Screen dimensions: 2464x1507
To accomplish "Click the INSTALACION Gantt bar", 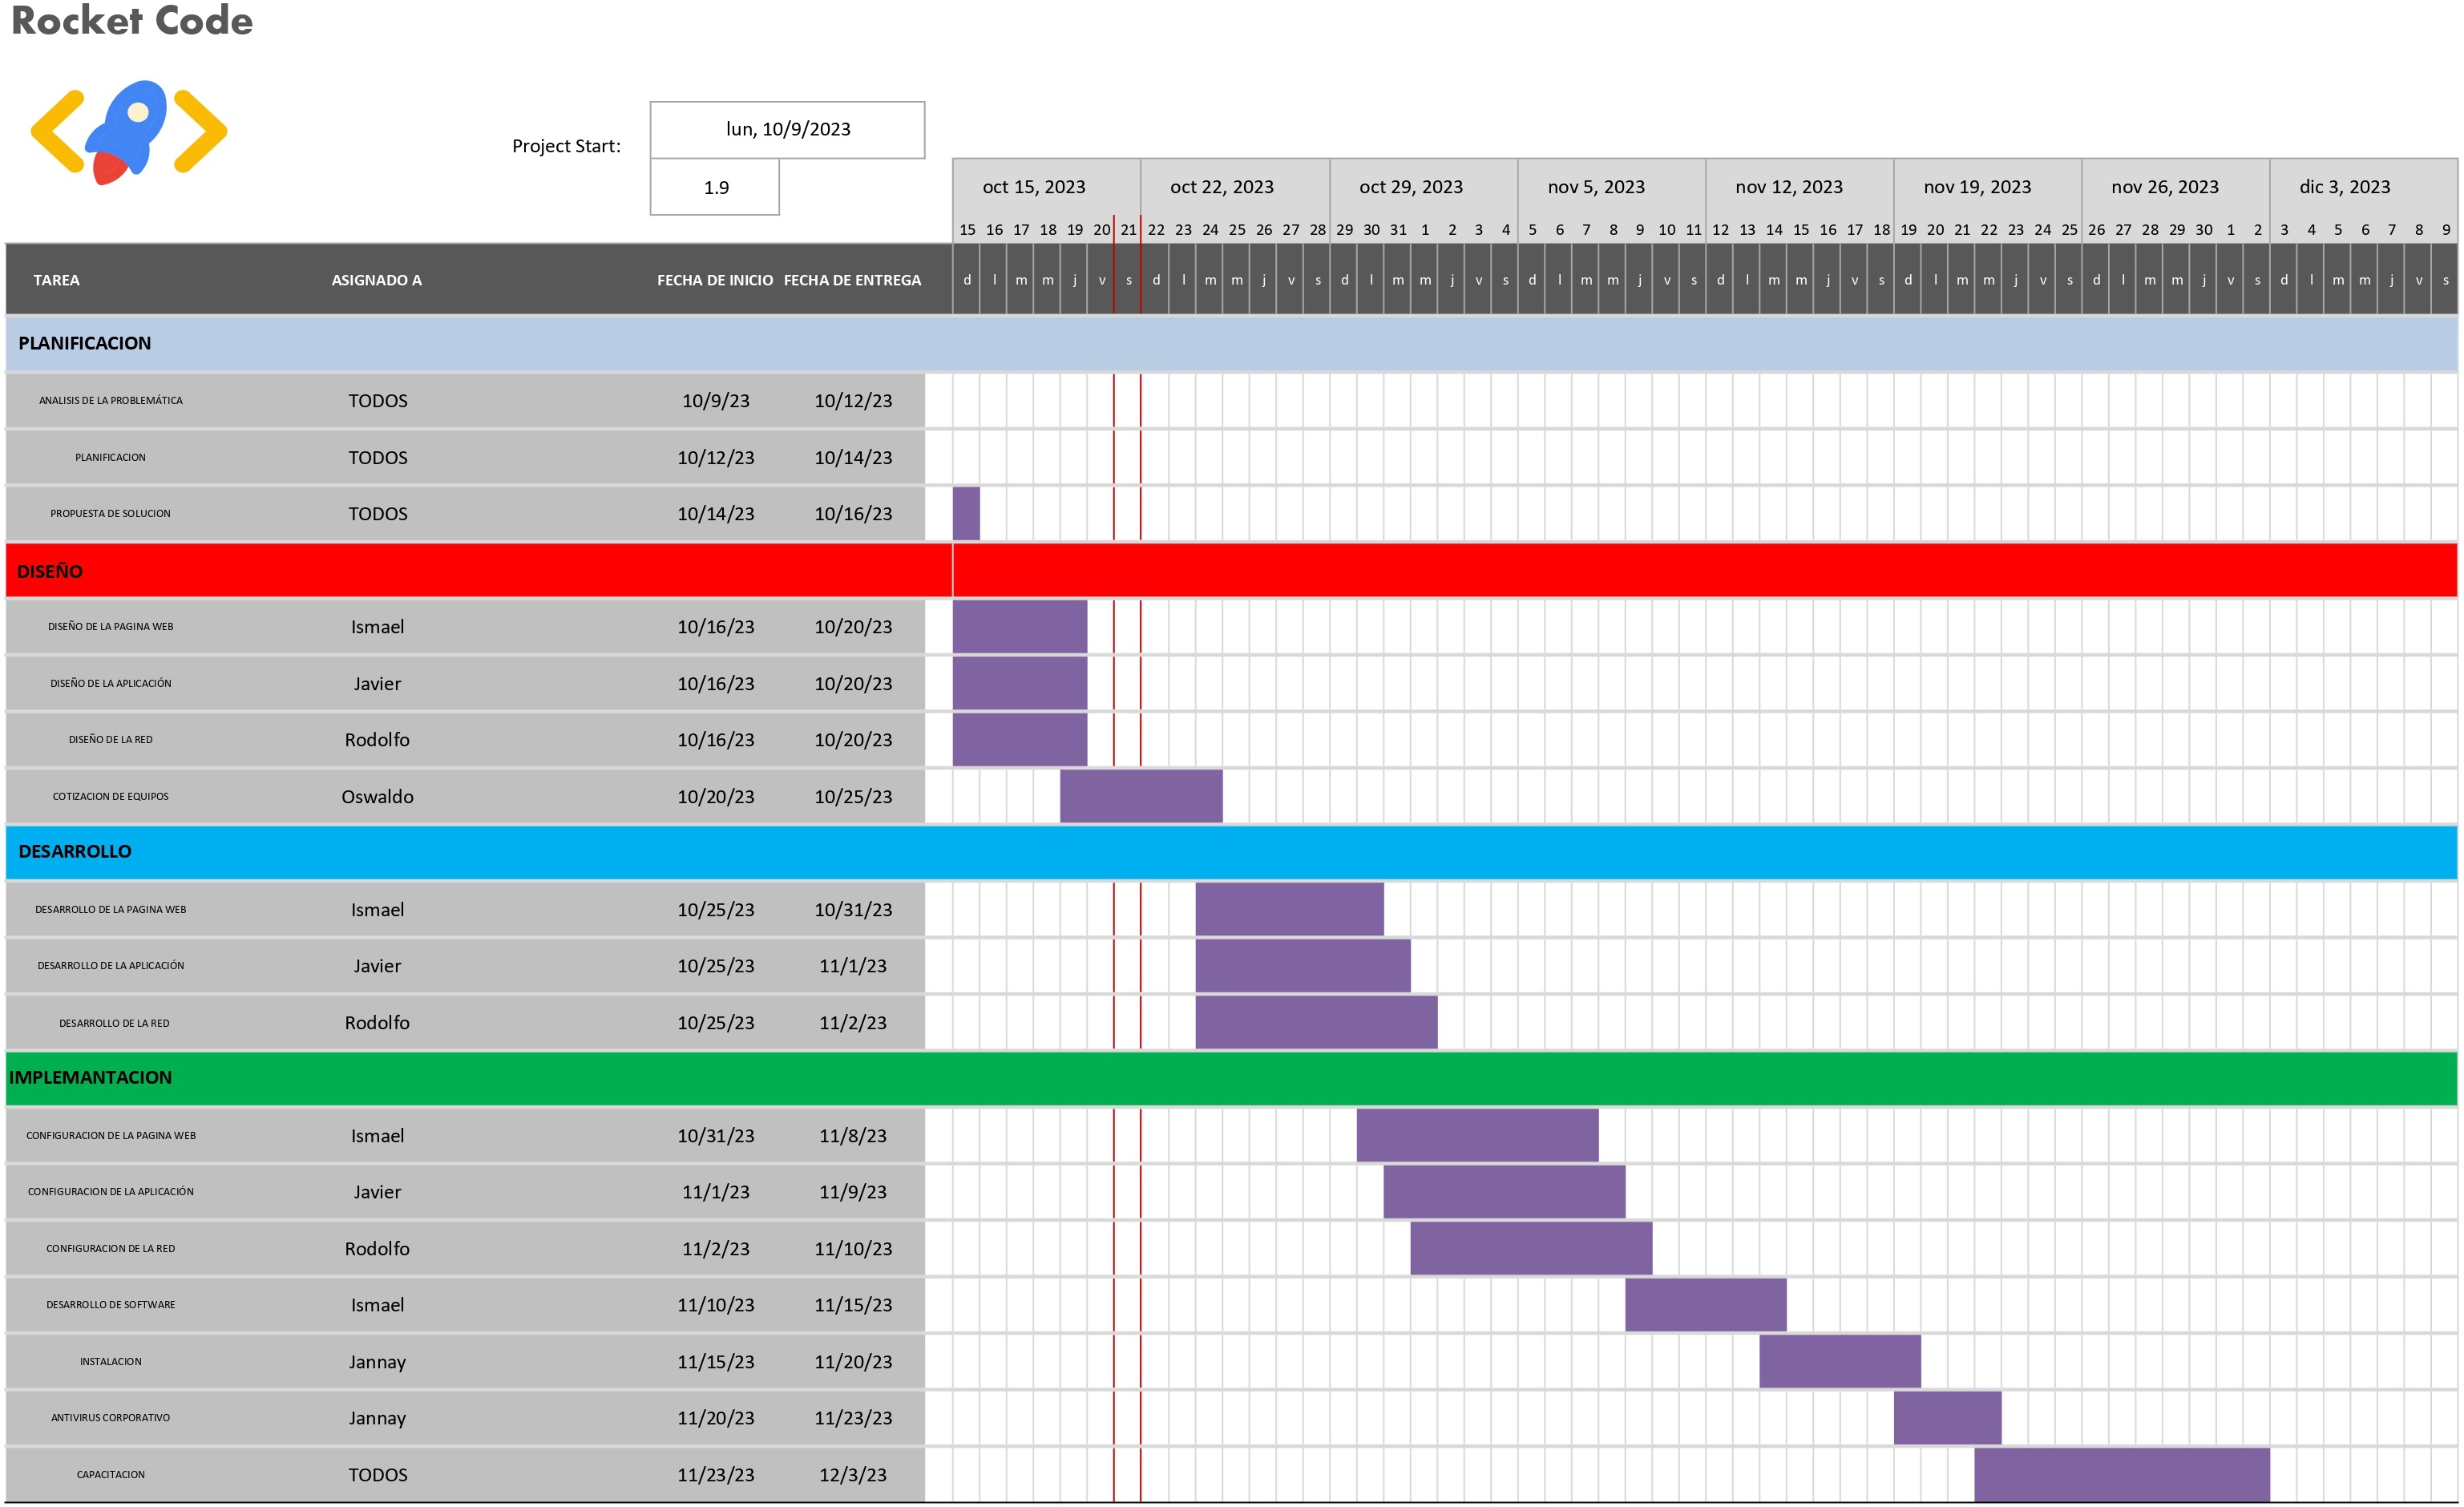I will coord(1840,1361).
